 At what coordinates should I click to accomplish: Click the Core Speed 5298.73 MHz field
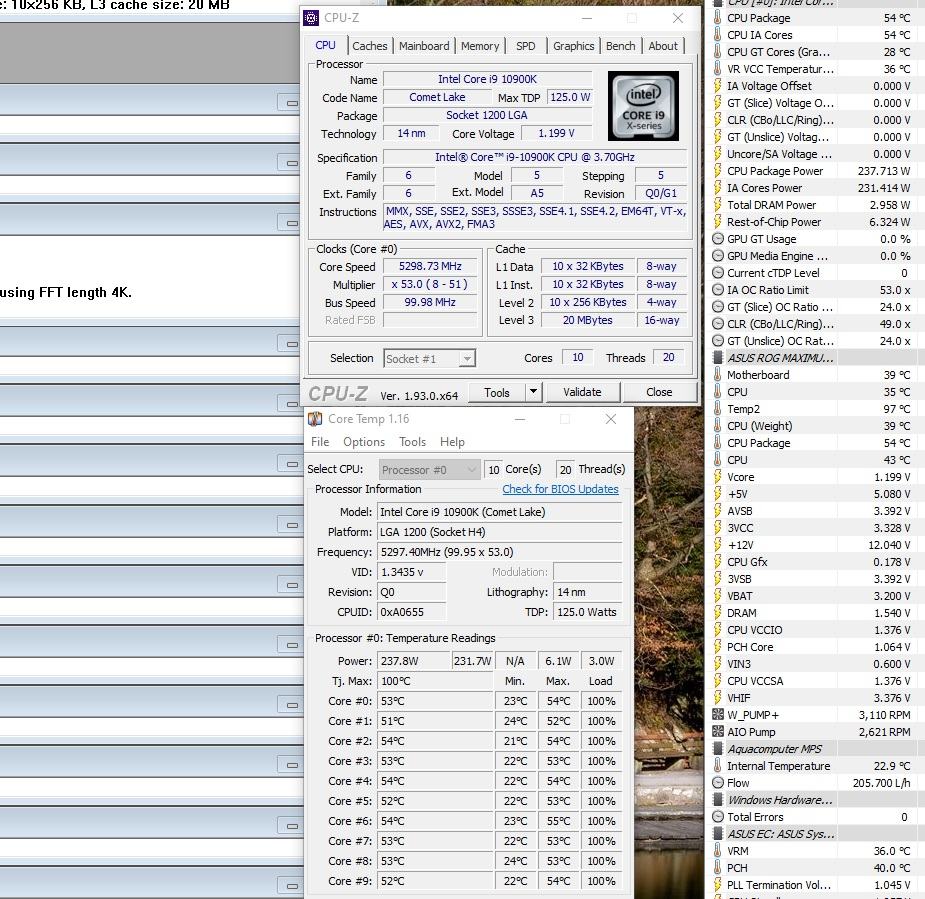430,267
